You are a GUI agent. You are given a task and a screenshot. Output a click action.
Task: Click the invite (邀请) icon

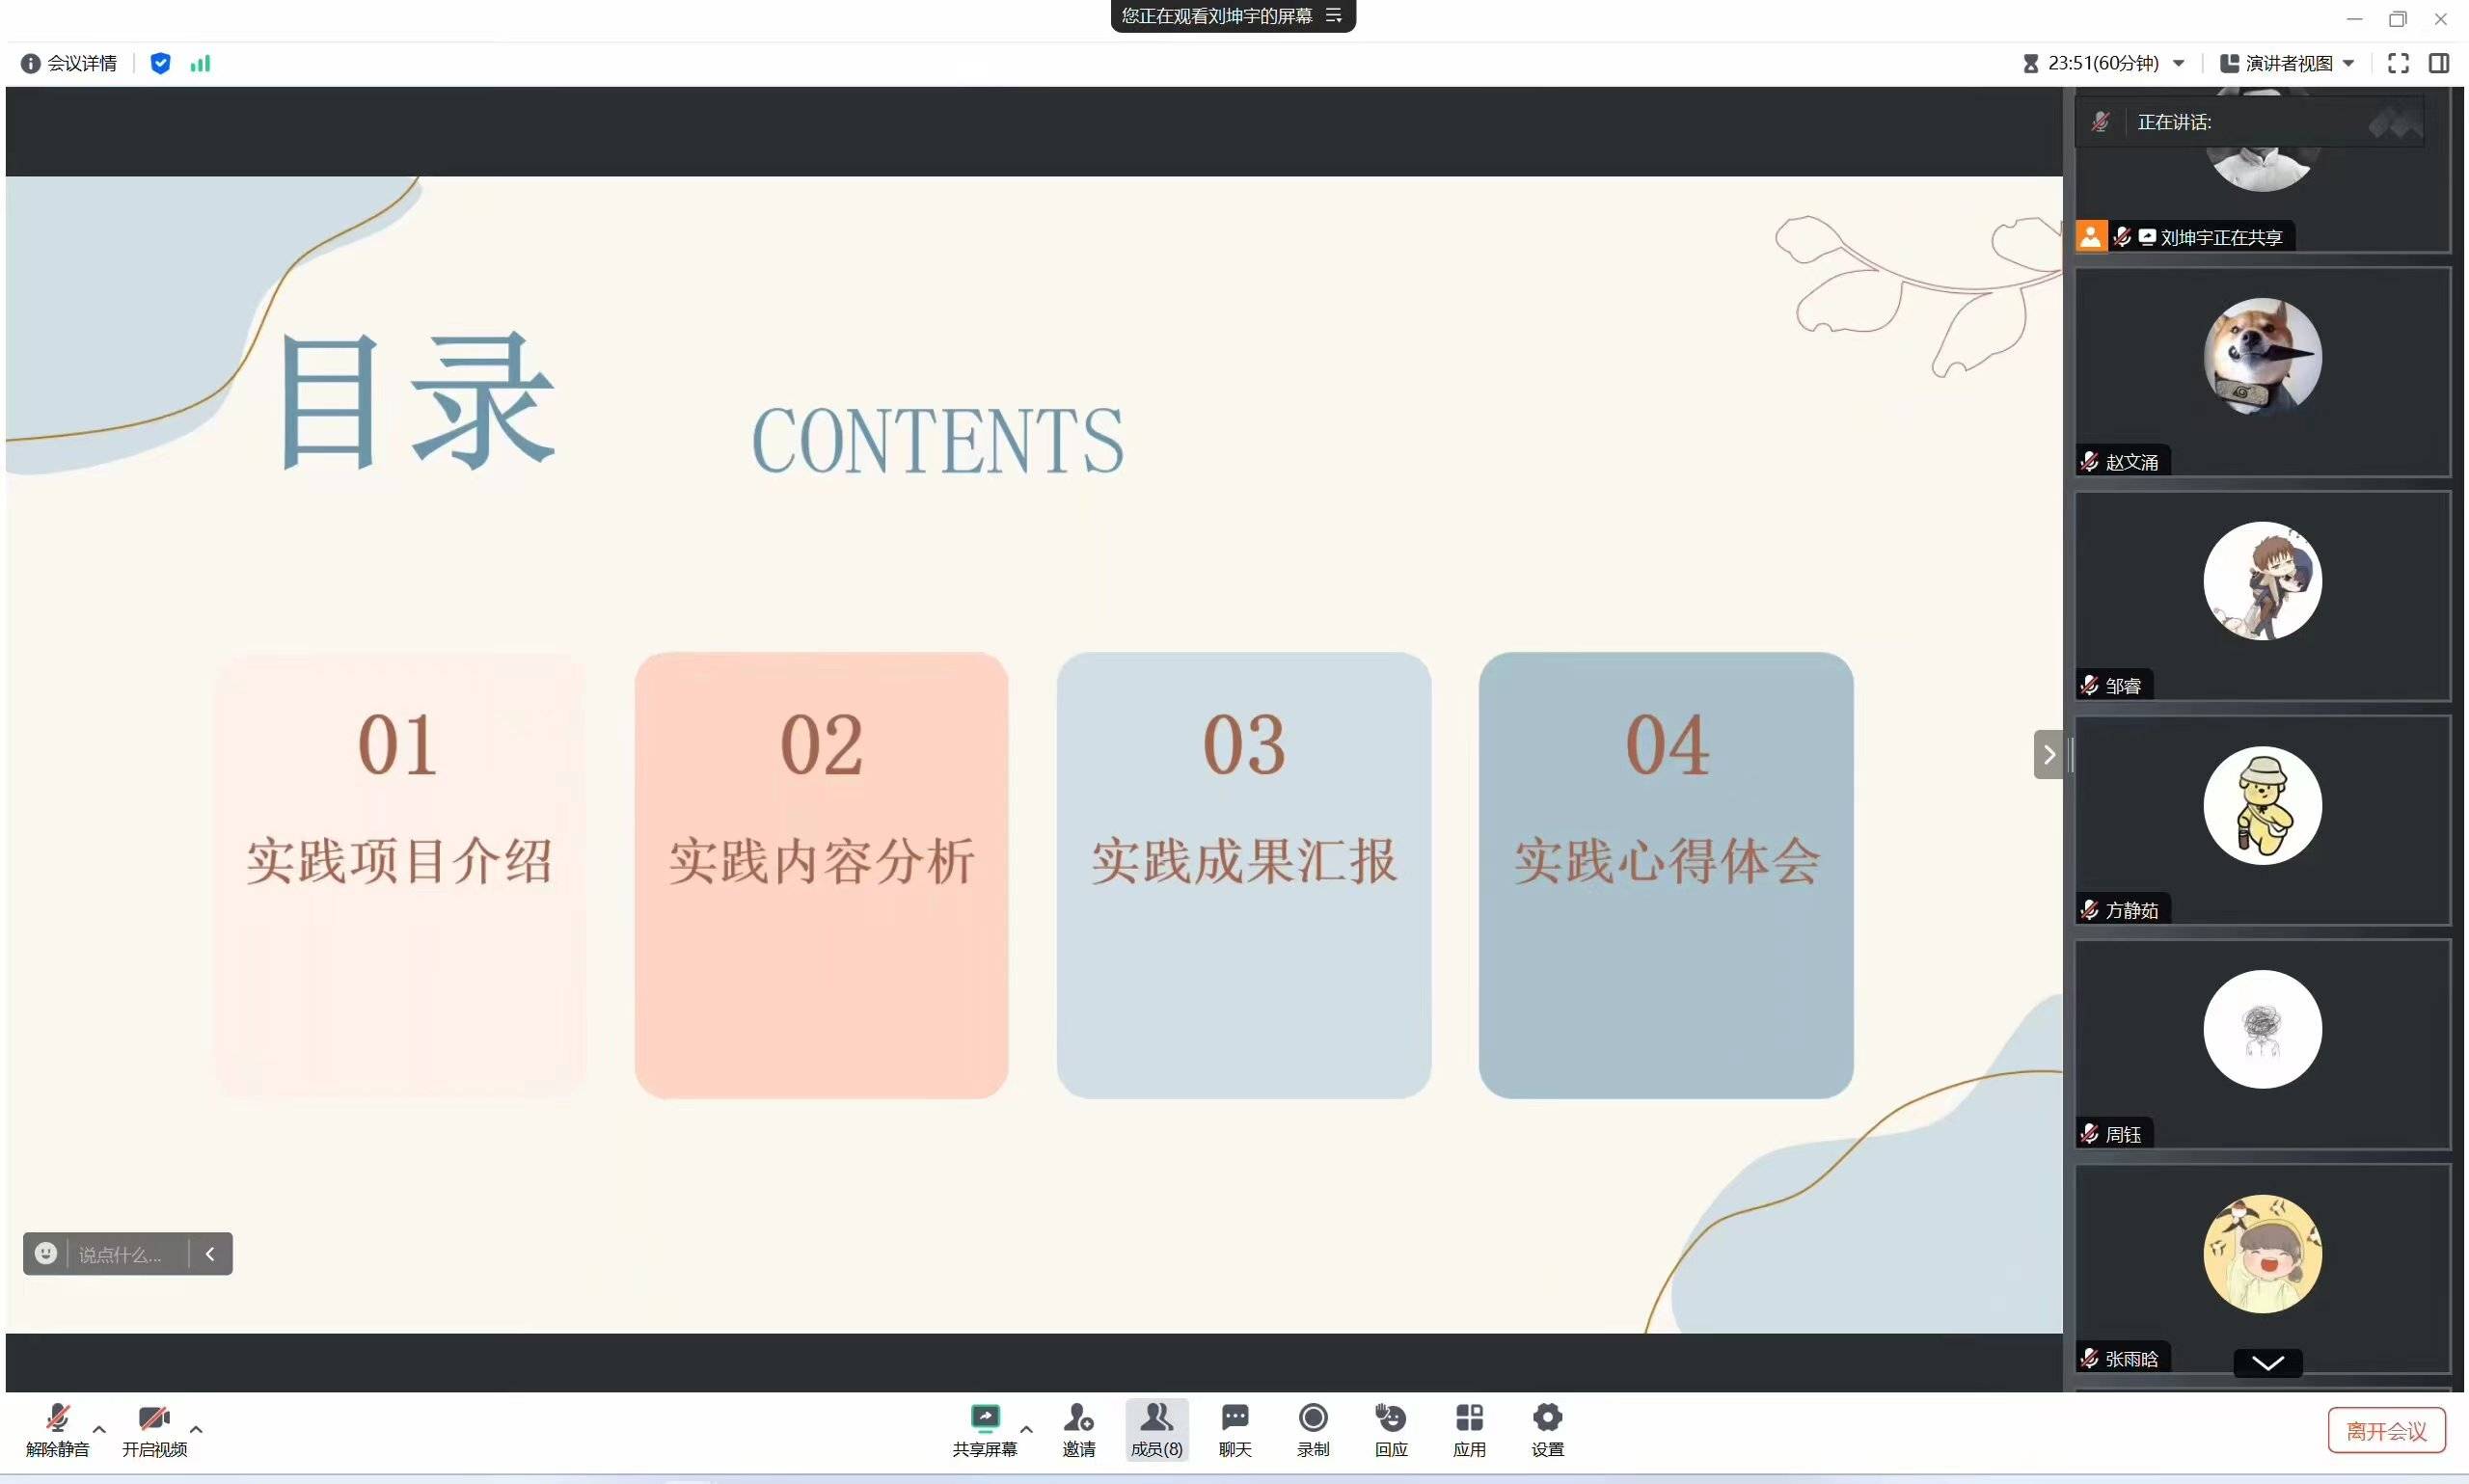(1078, 1420)
